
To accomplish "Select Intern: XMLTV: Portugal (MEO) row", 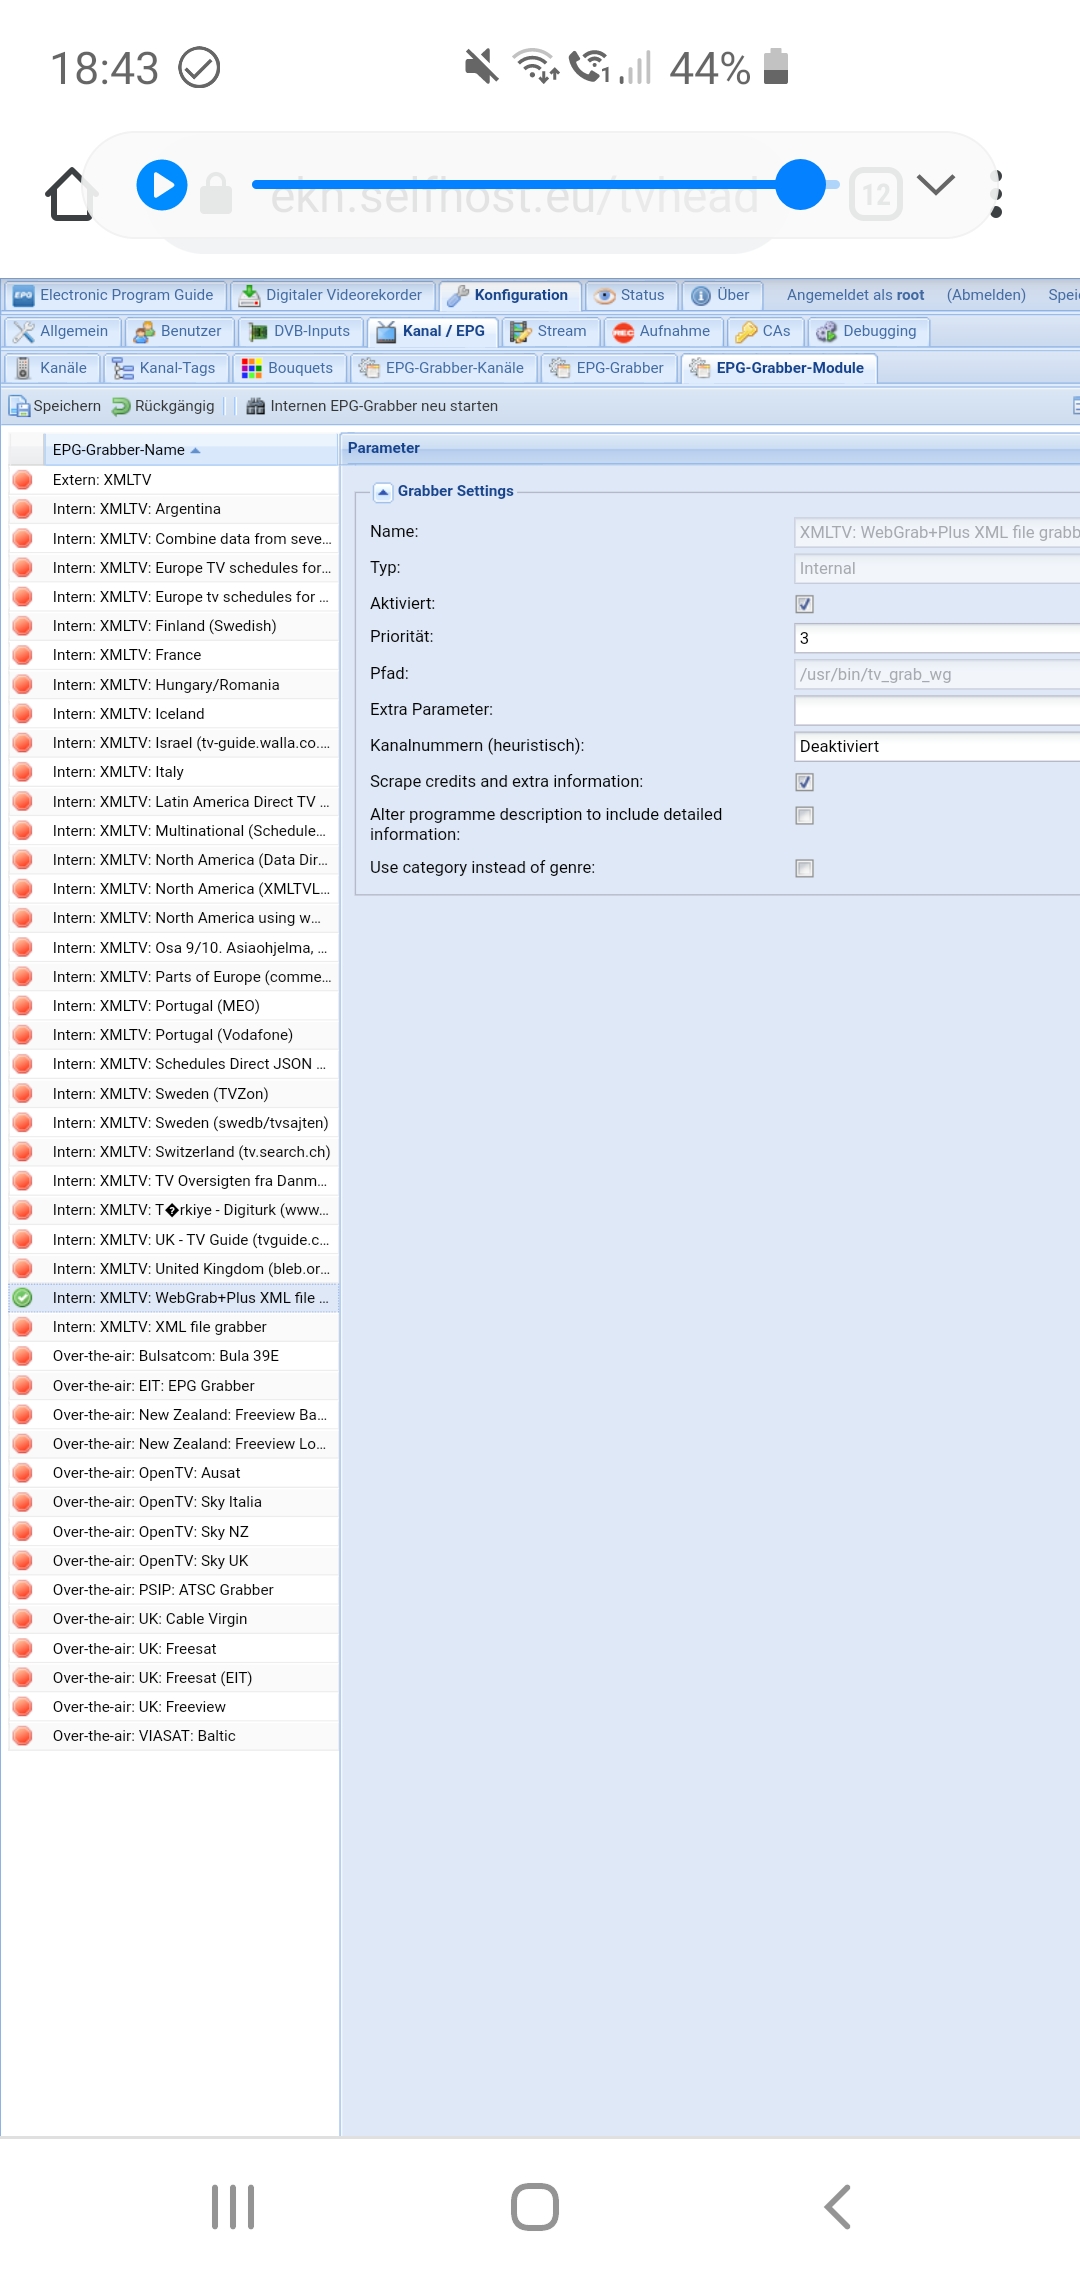I will coord(173,1006).
